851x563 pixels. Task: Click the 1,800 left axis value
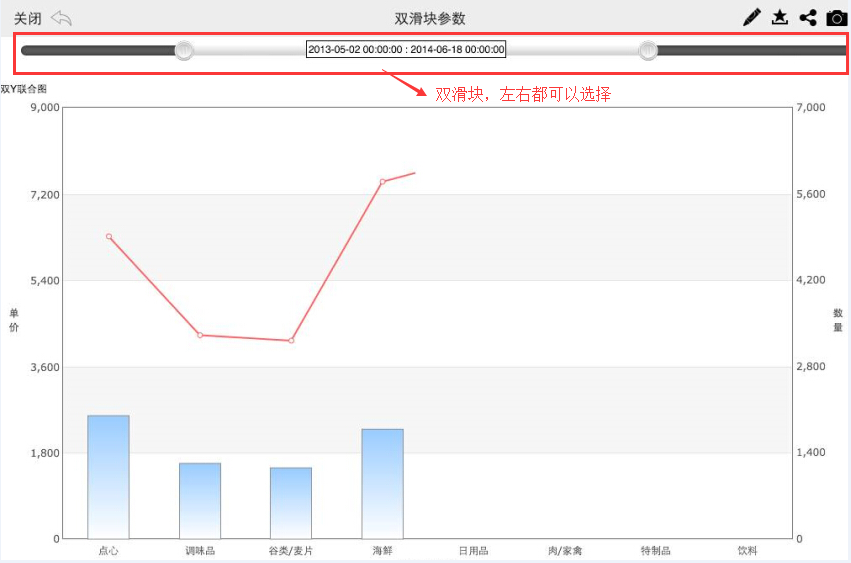click(x=45, y=453)
